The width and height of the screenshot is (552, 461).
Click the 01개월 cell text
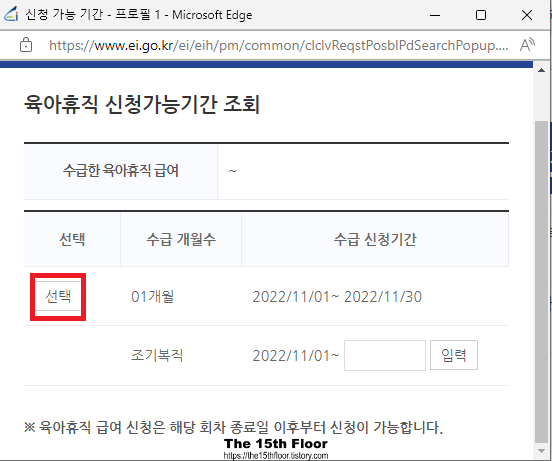[x=152, y=296]
